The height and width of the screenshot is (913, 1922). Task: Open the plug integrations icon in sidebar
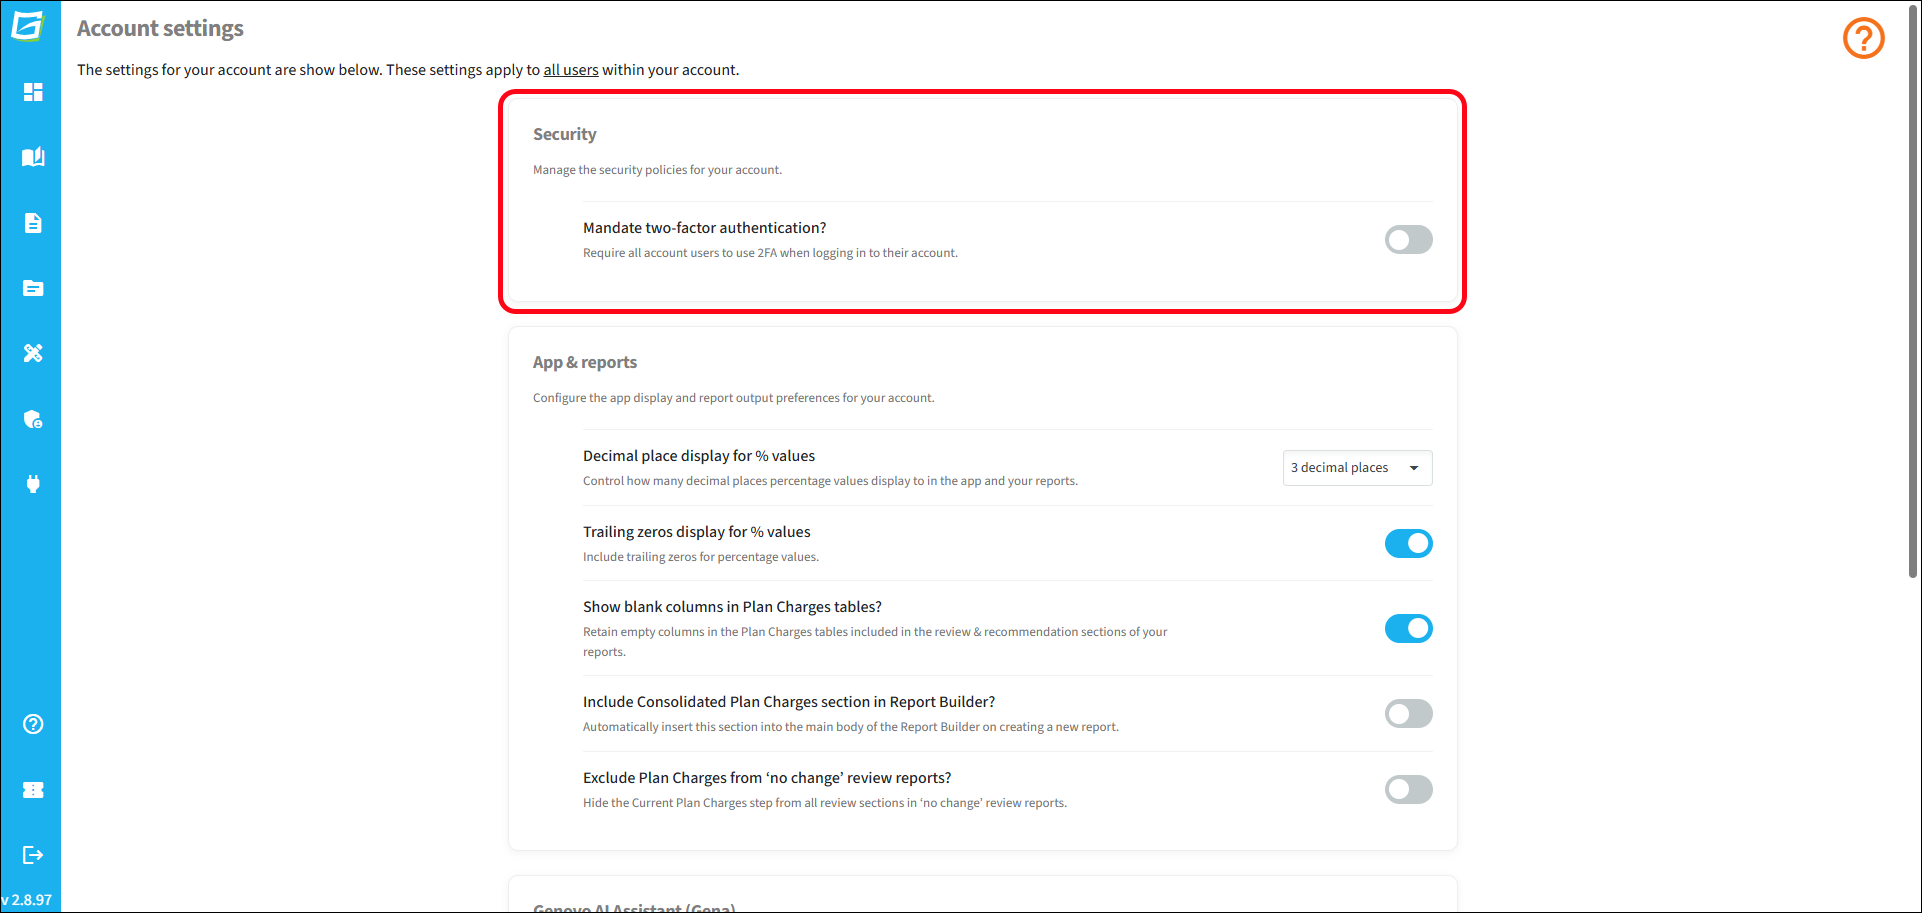(33, 484)
